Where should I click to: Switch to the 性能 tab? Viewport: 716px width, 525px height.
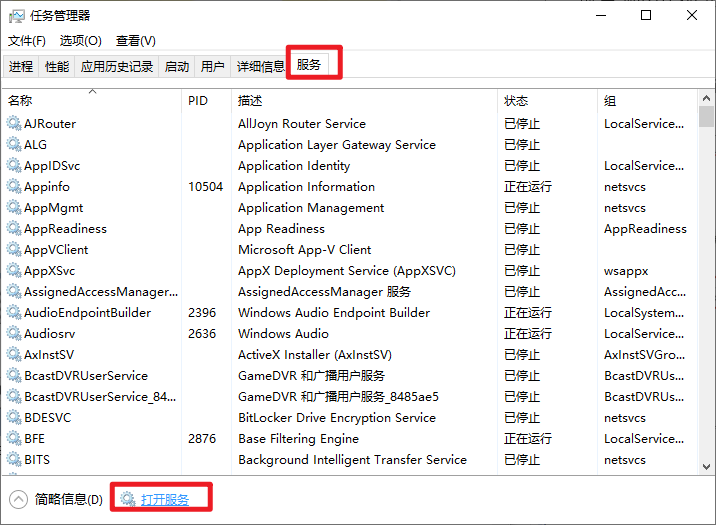[57, 67]
